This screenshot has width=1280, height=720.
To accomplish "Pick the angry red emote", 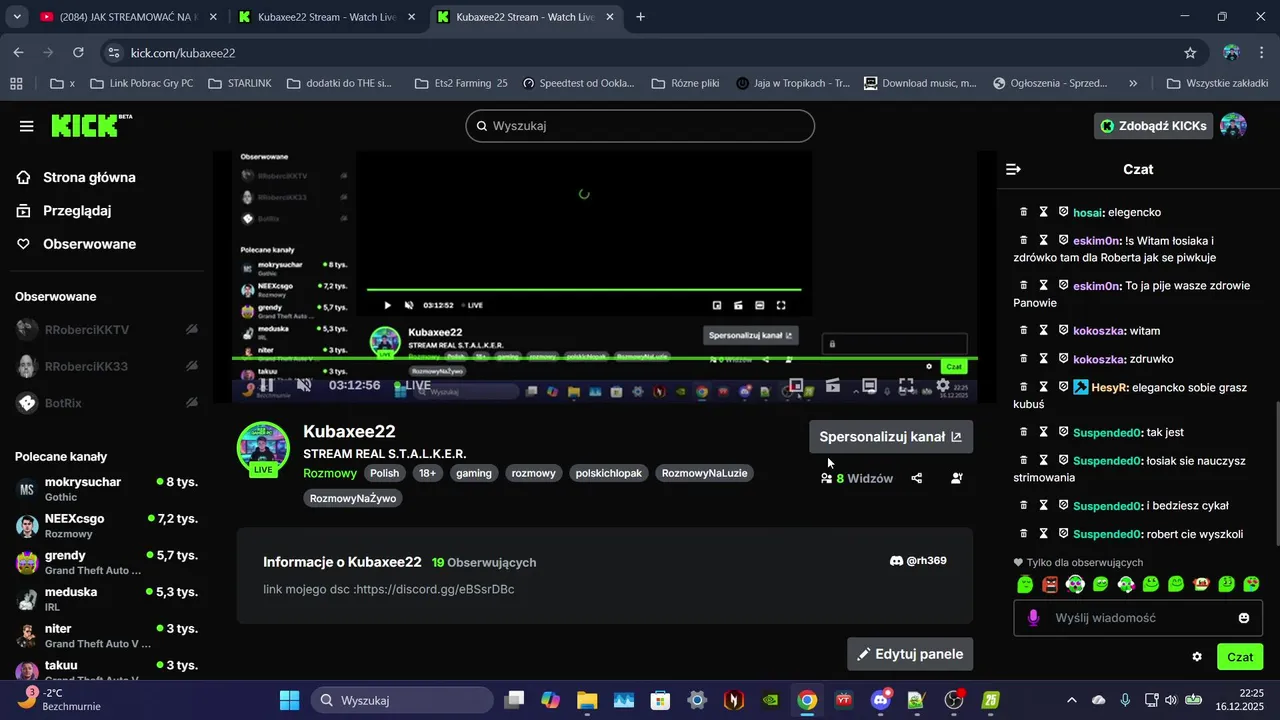I will pos(1050,584).
